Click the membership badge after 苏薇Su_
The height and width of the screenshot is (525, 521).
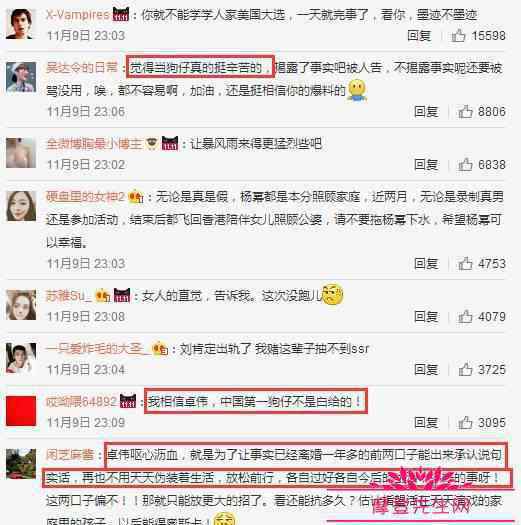pos(103,296)
